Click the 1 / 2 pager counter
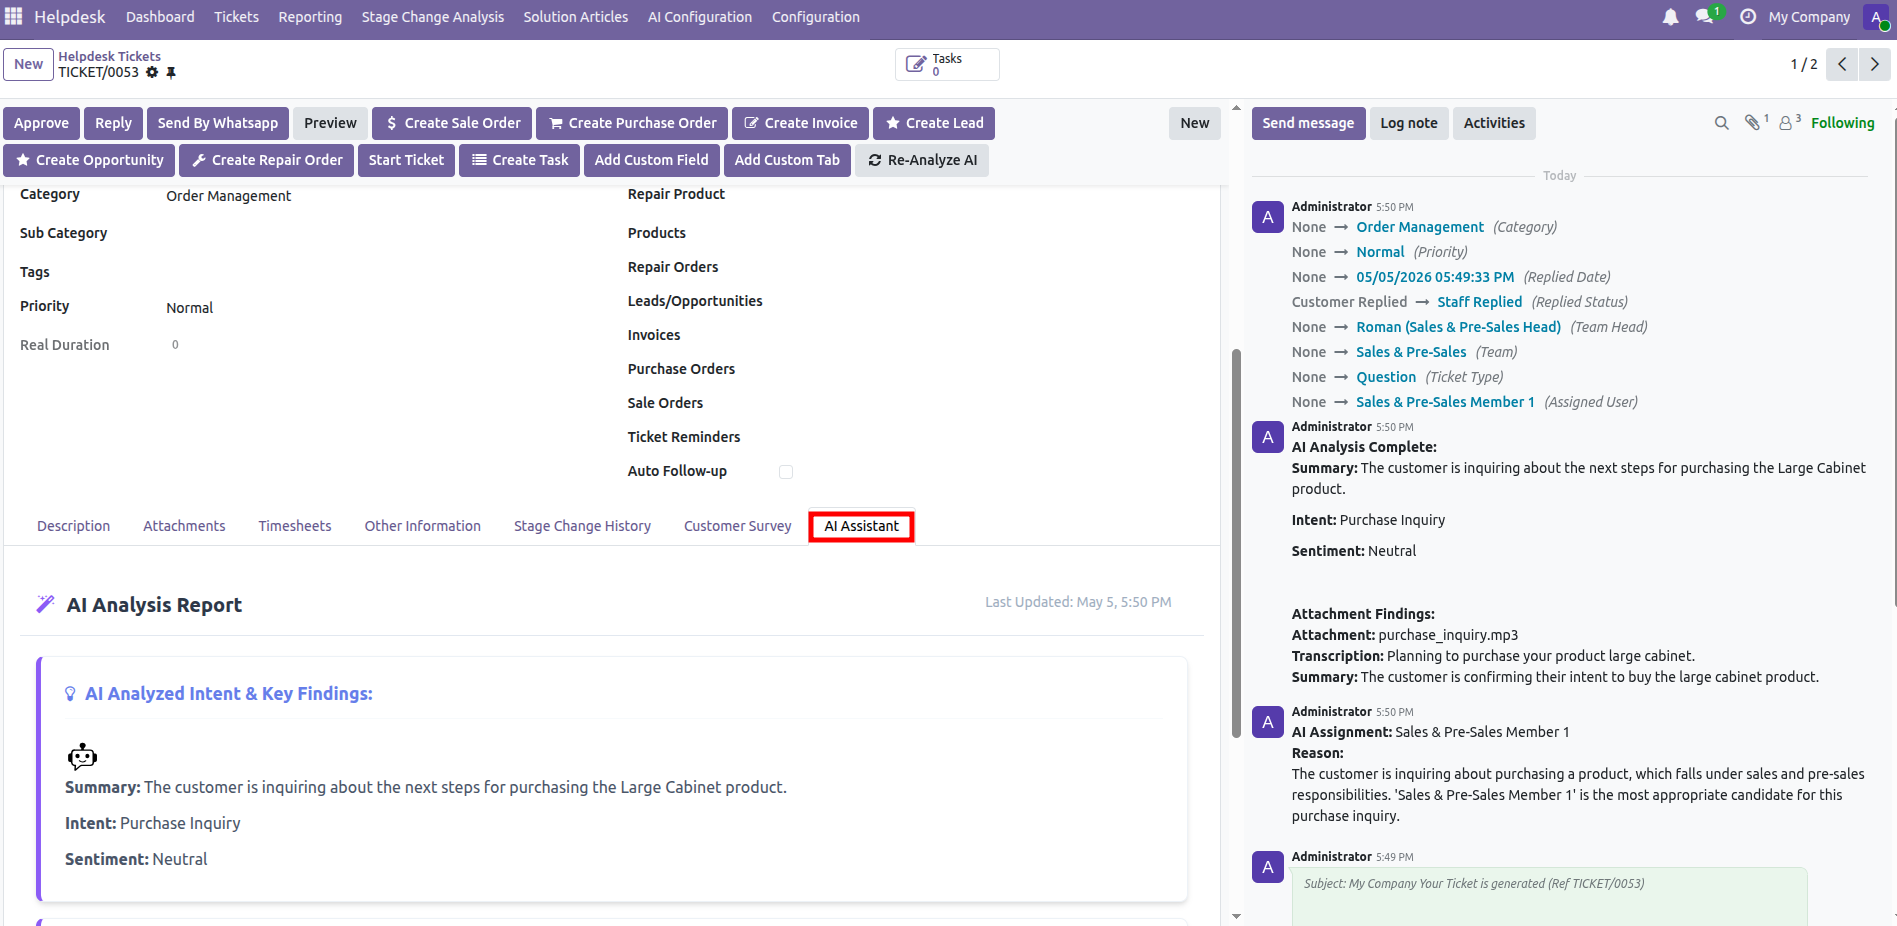Image resolution: width=1897 pixels, height=926 pixels. [1803, 64]
